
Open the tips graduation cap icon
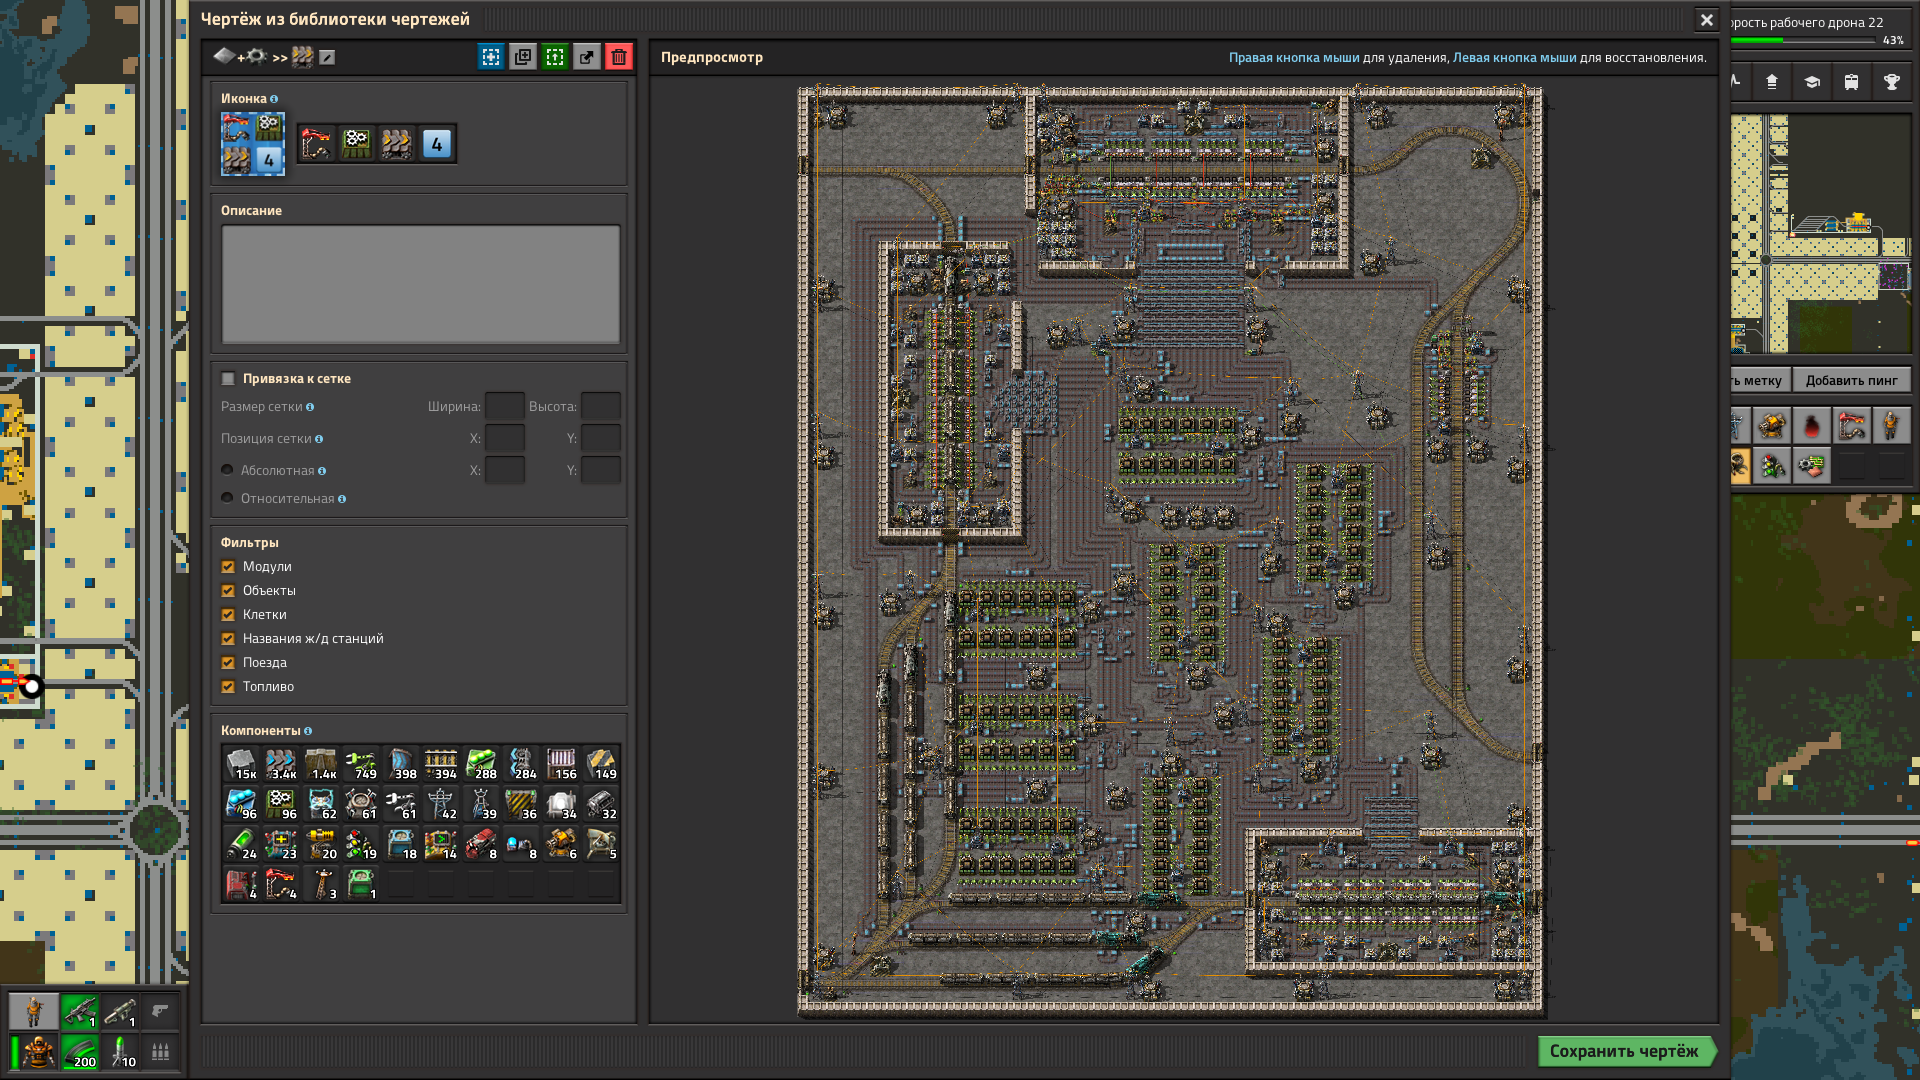[1812, 82]
